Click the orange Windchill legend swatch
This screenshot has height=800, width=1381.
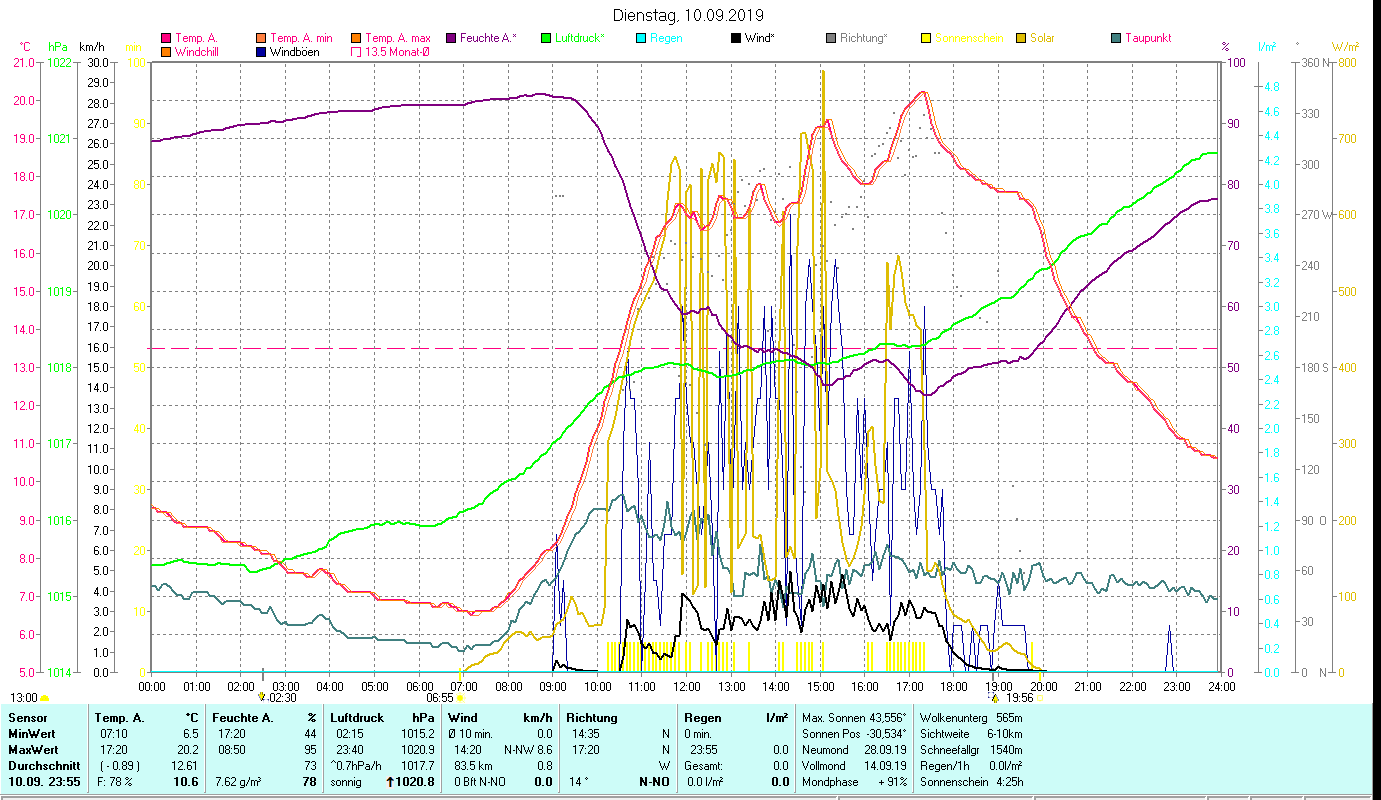(166, 52)
